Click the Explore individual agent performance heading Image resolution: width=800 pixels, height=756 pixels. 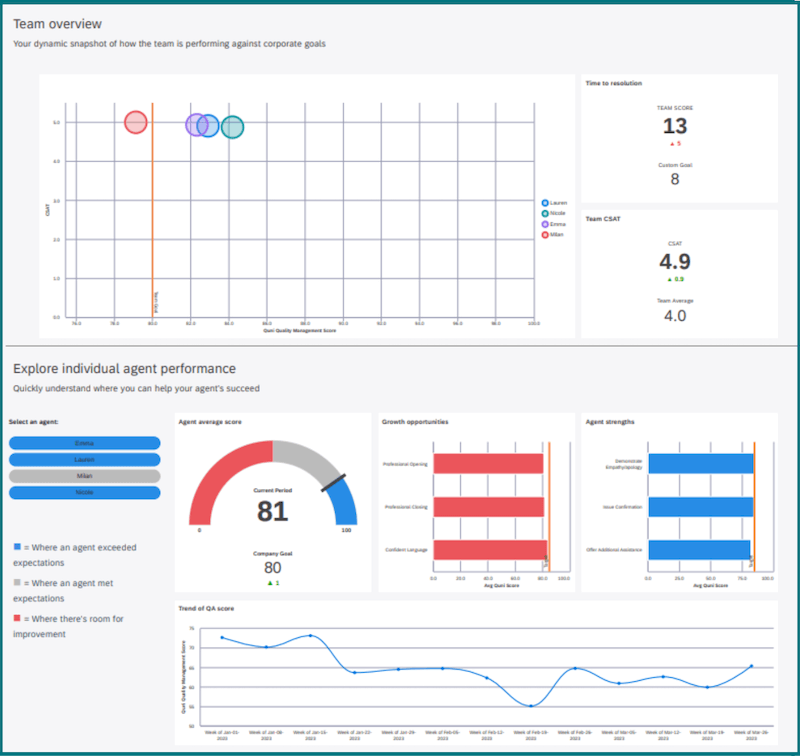pos(124,369)
